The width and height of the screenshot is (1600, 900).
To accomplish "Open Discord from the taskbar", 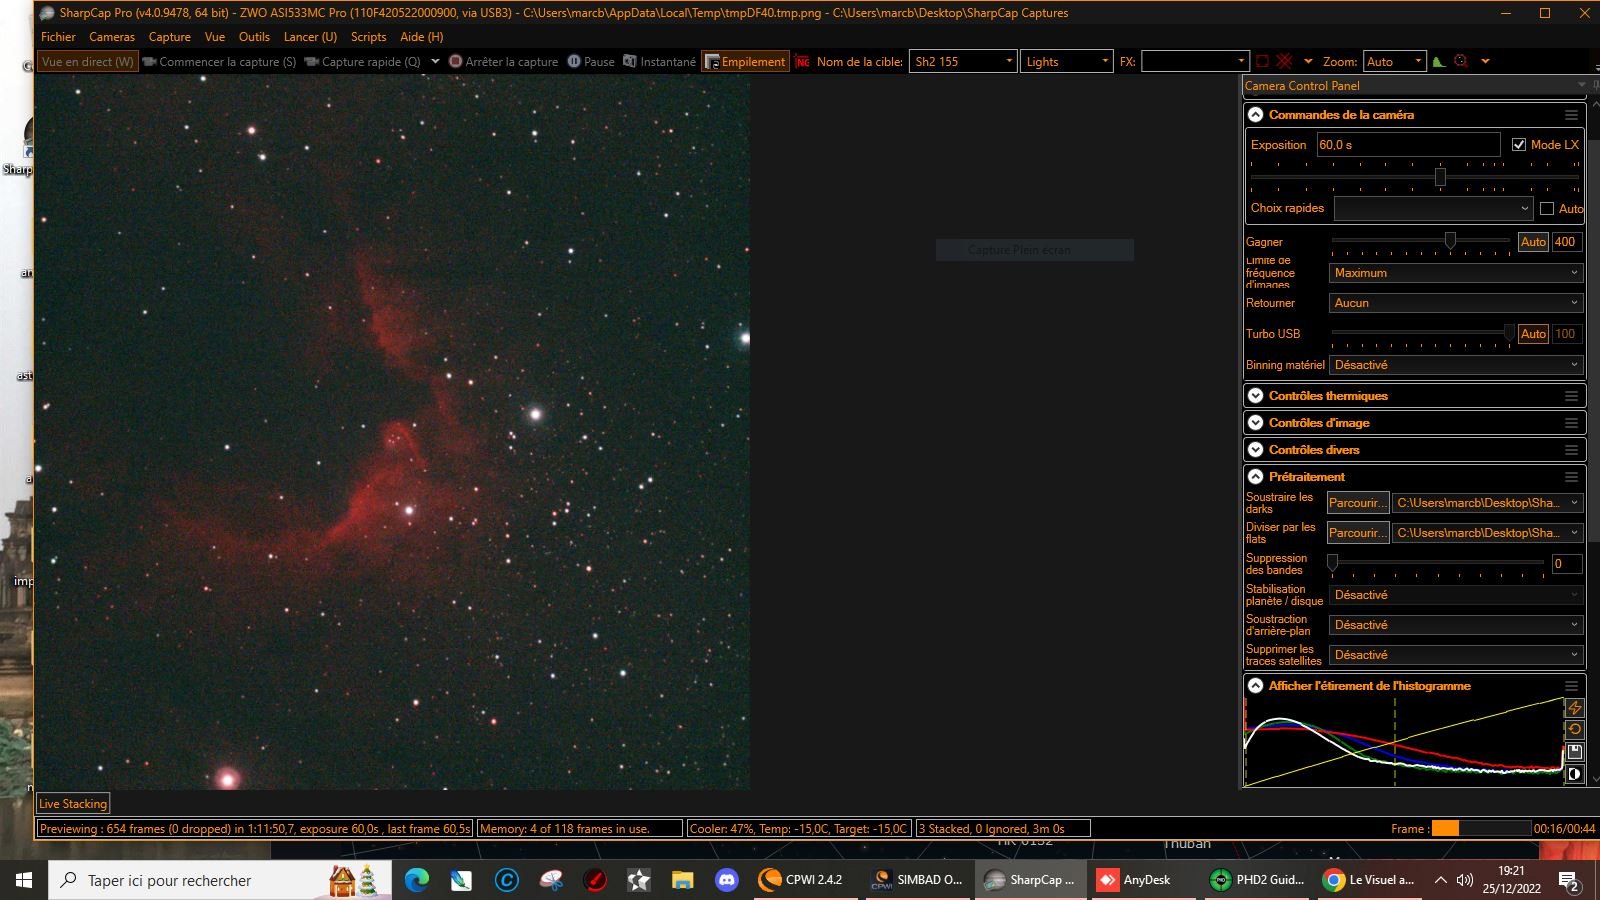I will 727,880.
